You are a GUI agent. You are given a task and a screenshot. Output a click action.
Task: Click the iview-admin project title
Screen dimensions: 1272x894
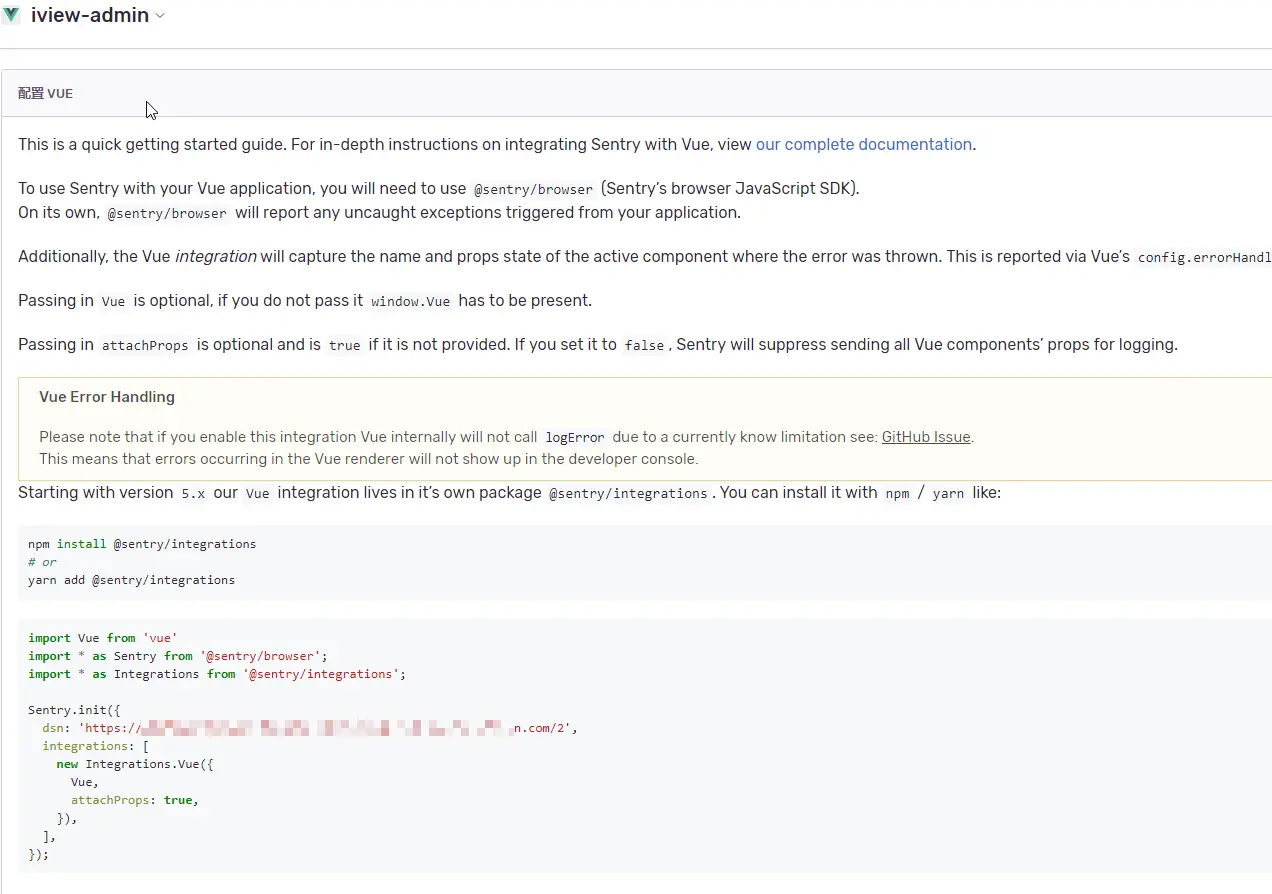click(90, 15)
